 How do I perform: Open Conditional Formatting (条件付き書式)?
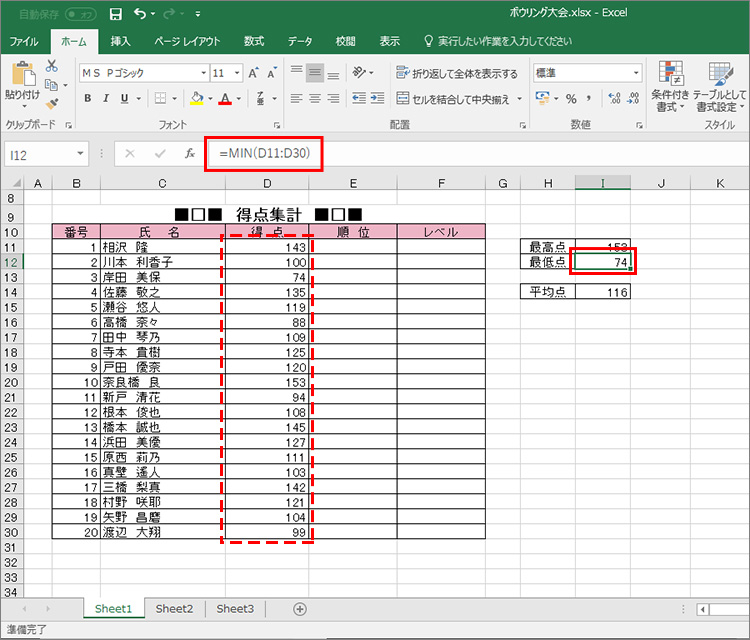[x=670, y=85]
